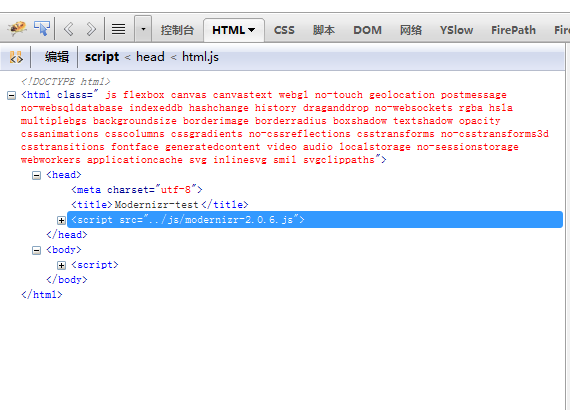Viewport: 570px width, 410px height.
Task: Open the small dropdown arrow beside lines icon
Action: tap(143, 29)
